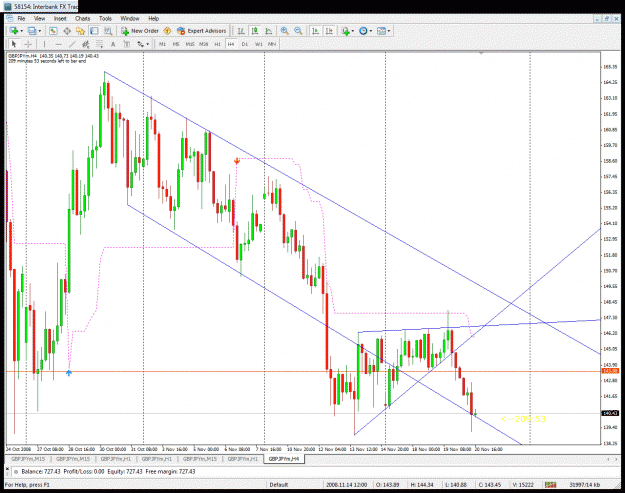Open the Window menu
The height and width of the screenshot is (493, 625).
[130, 18]
